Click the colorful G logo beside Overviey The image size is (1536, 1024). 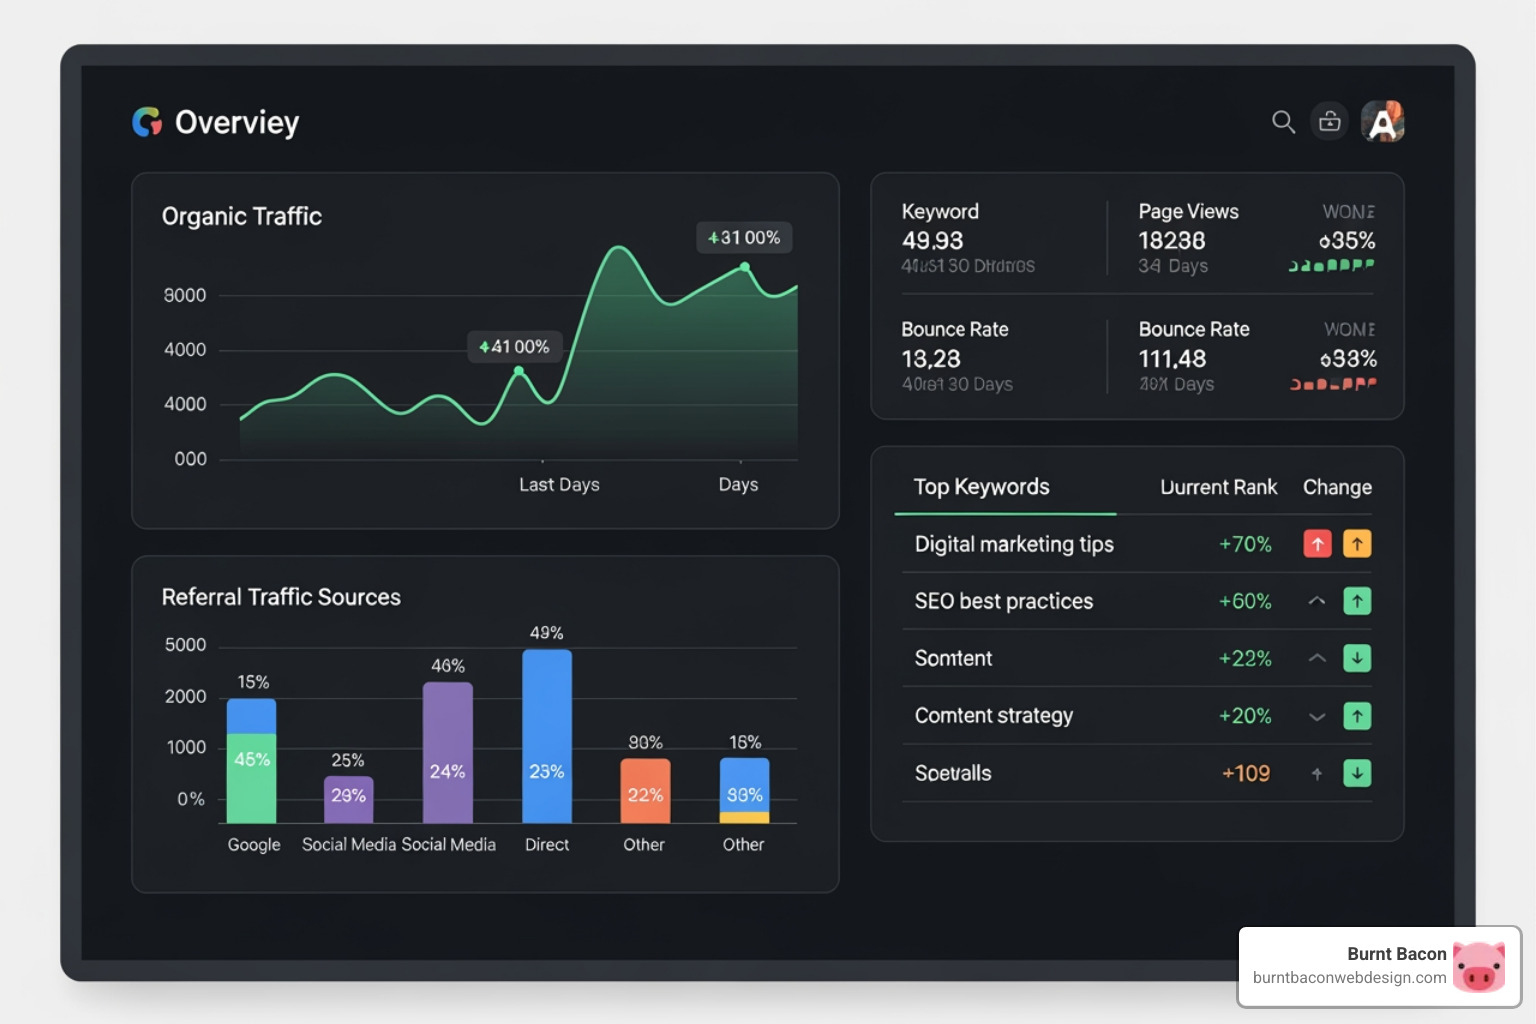pyautogui.click(x=147, y=122)
